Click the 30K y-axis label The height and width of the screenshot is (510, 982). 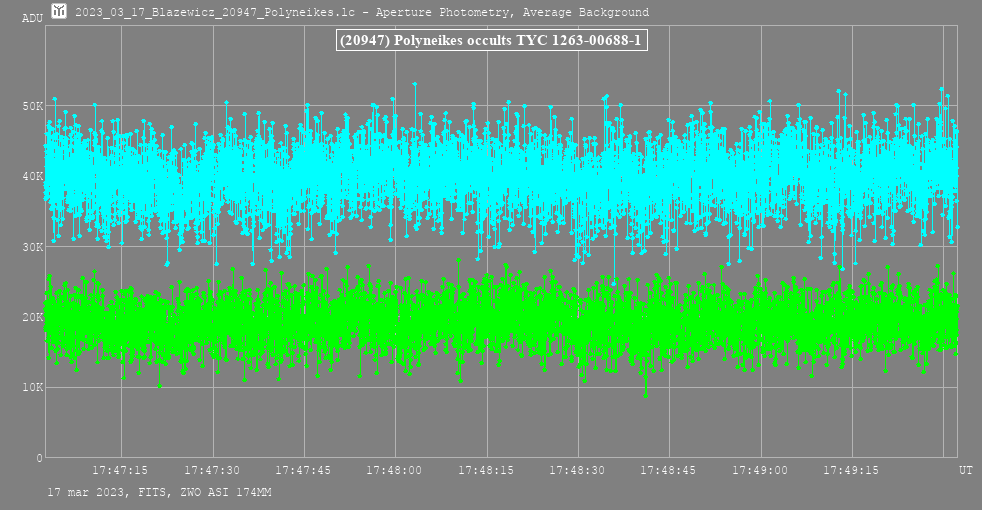pos(33,247)
